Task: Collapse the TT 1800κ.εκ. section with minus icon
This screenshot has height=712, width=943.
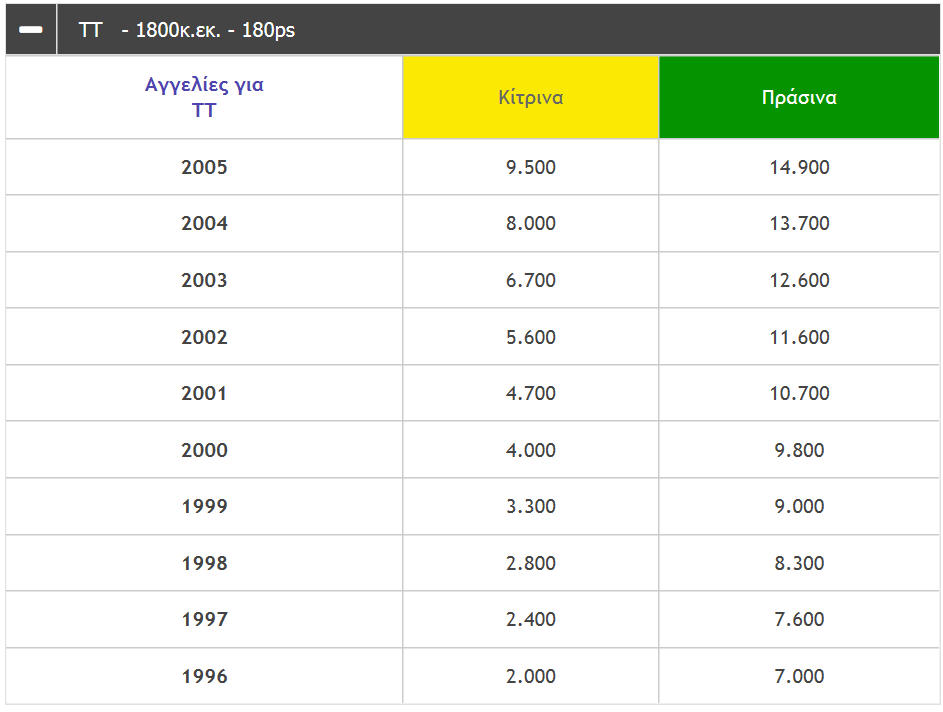Action: tap(31, 29)
